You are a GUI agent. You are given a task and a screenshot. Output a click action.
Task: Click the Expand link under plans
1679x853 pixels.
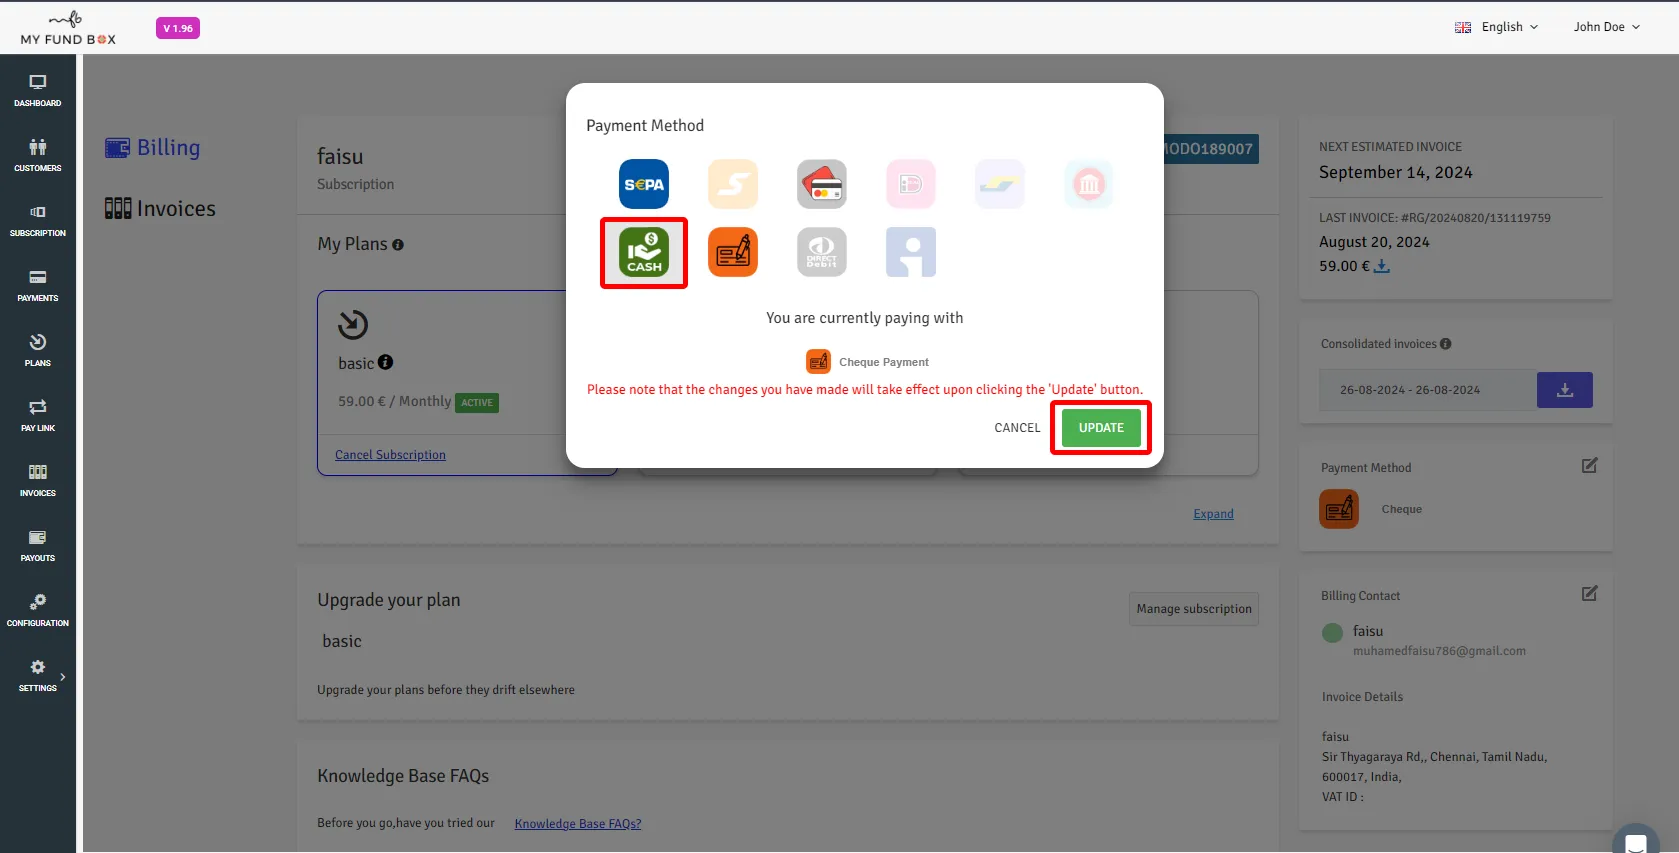(x=1213, y=514)
